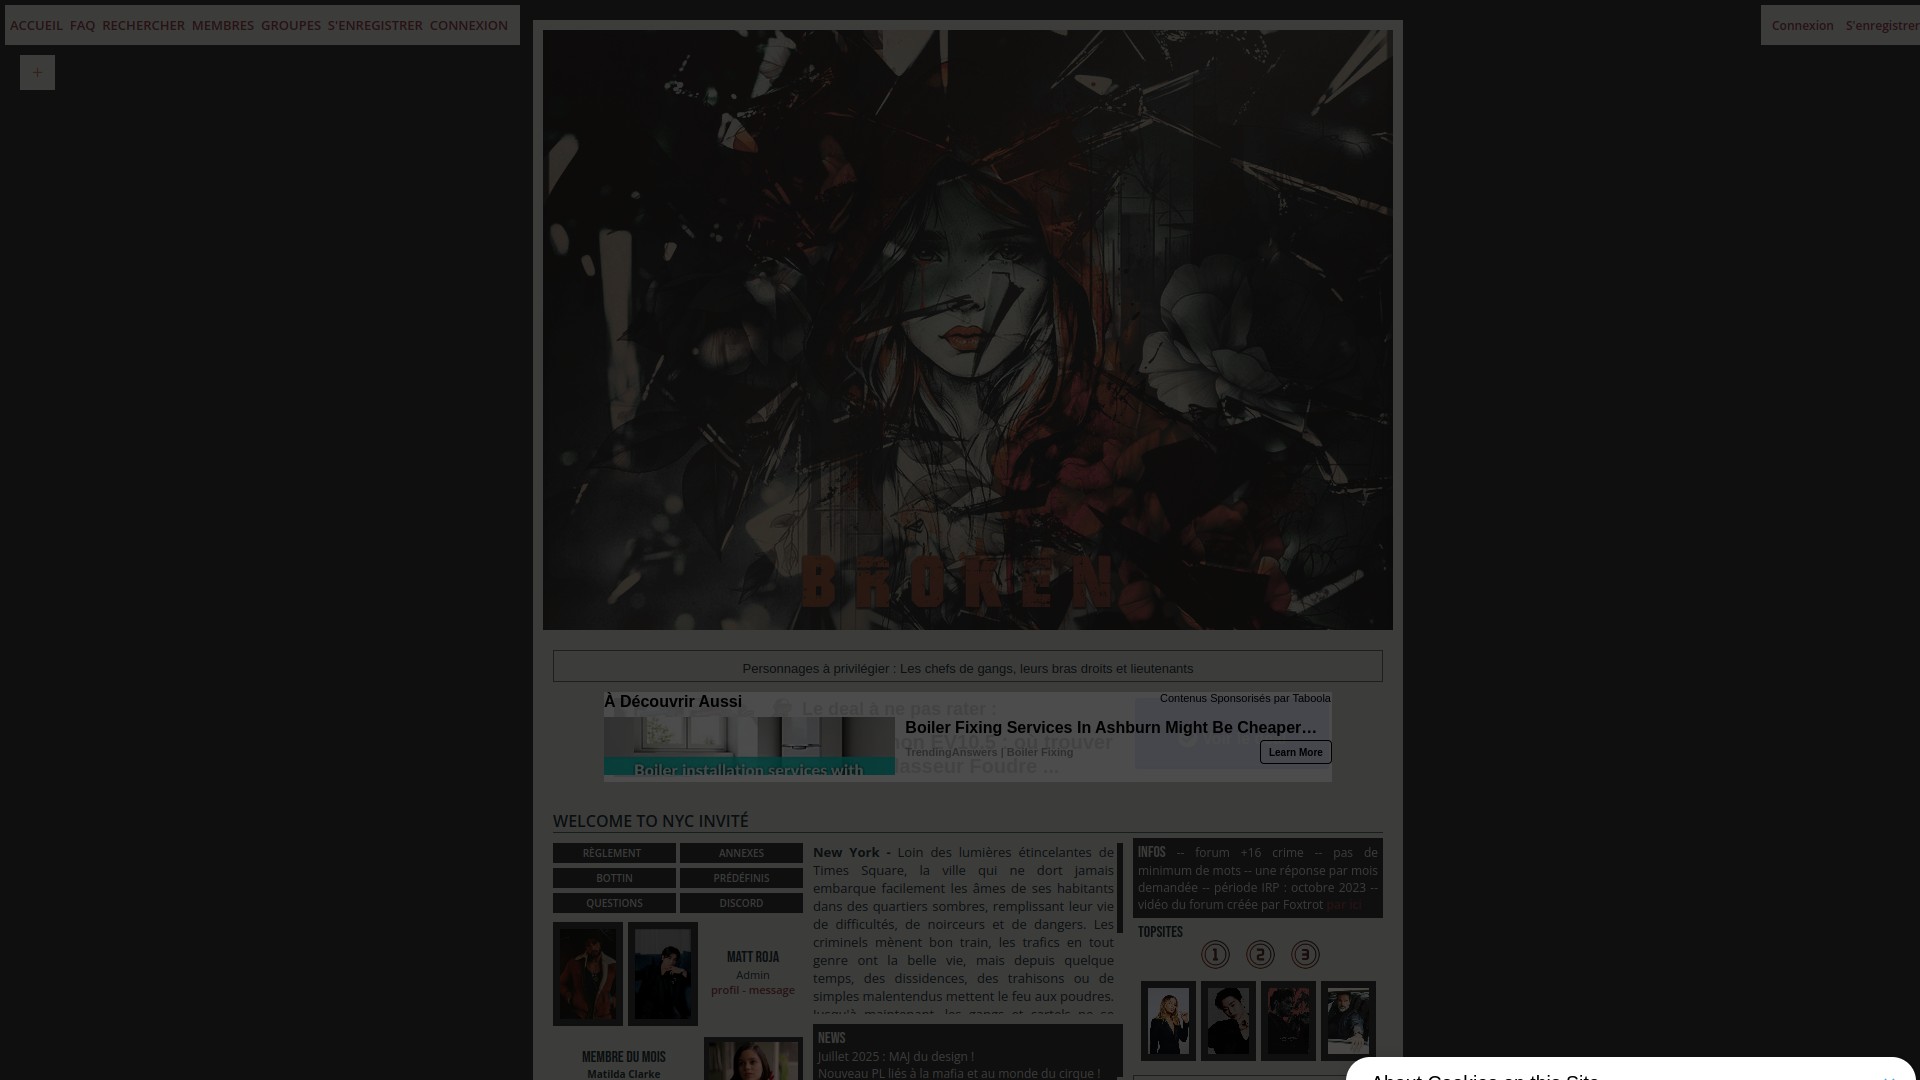
Task: Open the QUESTIONS button
Action: tap(614, 903)
